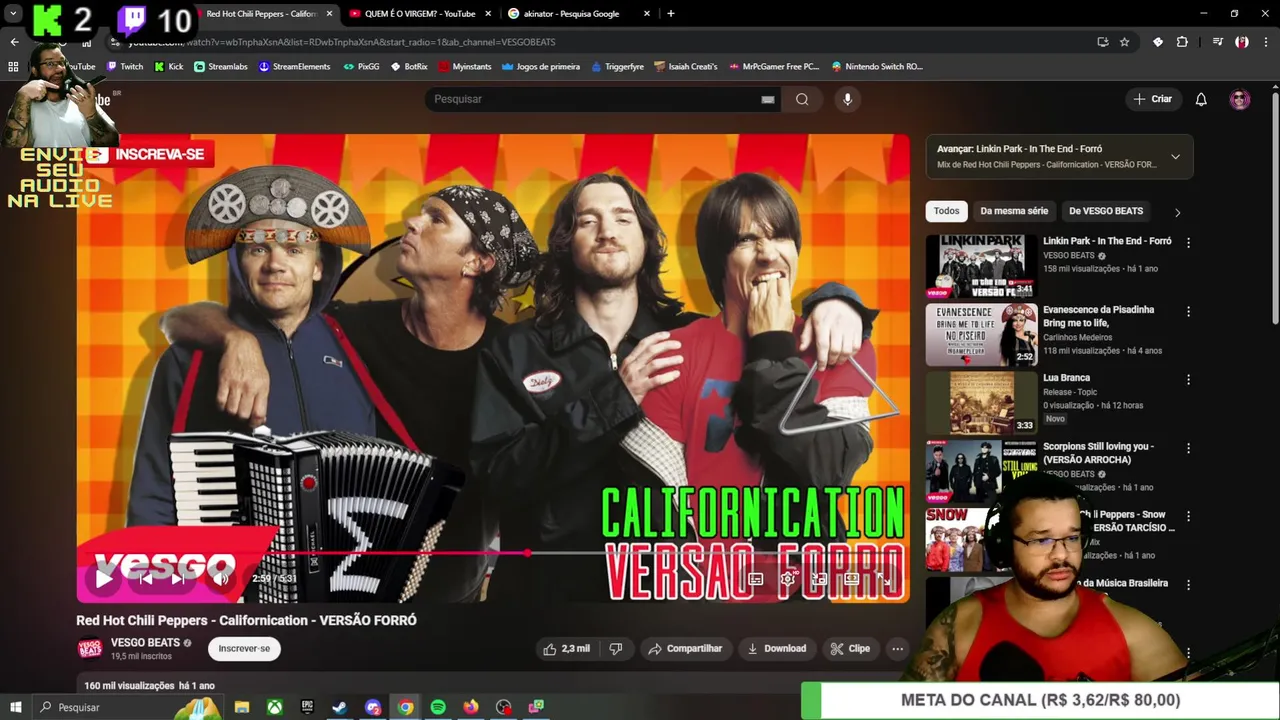1280x720 pixels.
Task: Toggle theater mode in player
Action: [x=852, y=578]
